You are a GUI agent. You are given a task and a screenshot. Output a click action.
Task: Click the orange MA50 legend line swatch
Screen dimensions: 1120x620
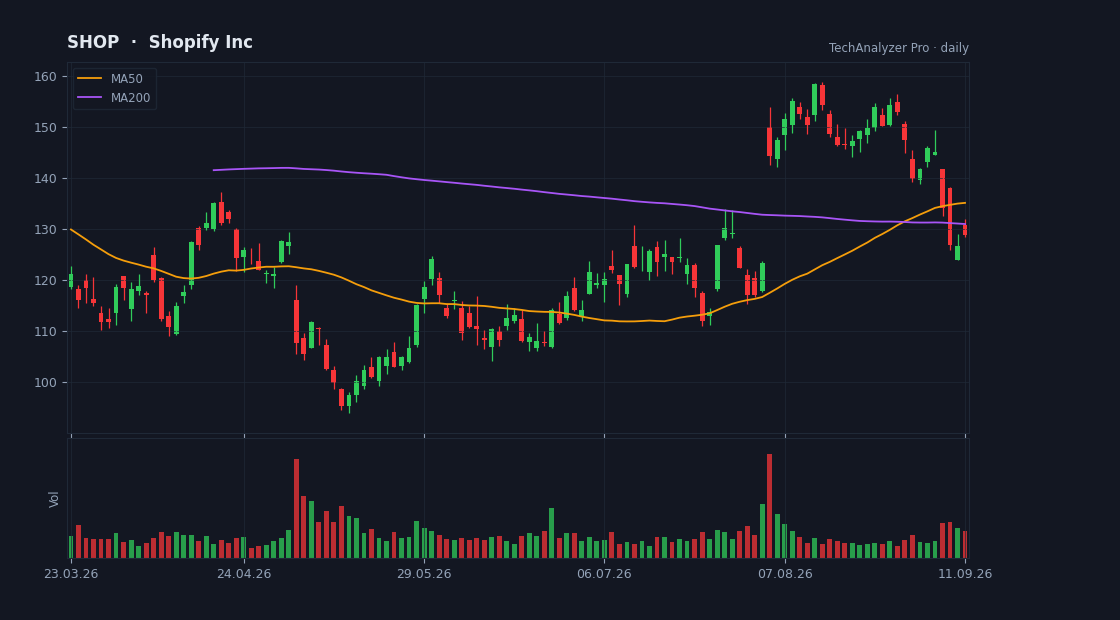89,79
